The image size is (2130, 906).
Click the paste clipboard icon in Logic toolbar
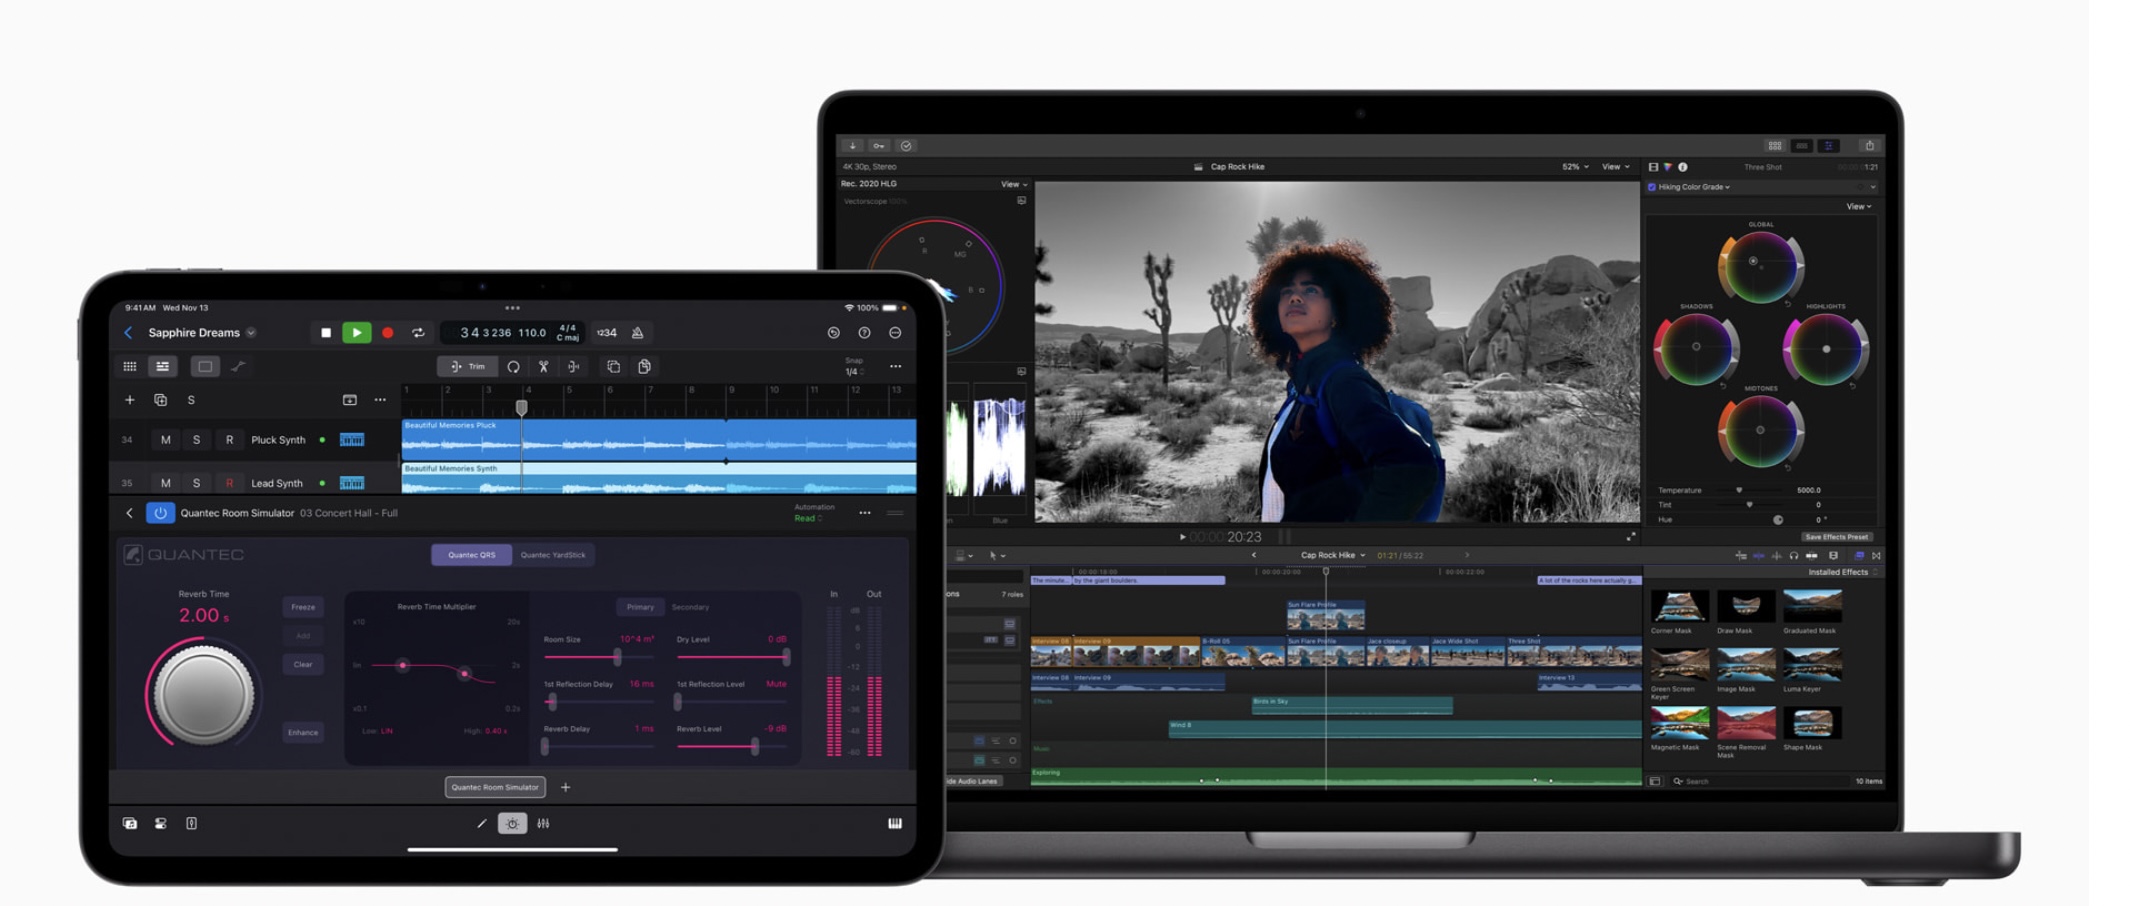pos(645,367)
